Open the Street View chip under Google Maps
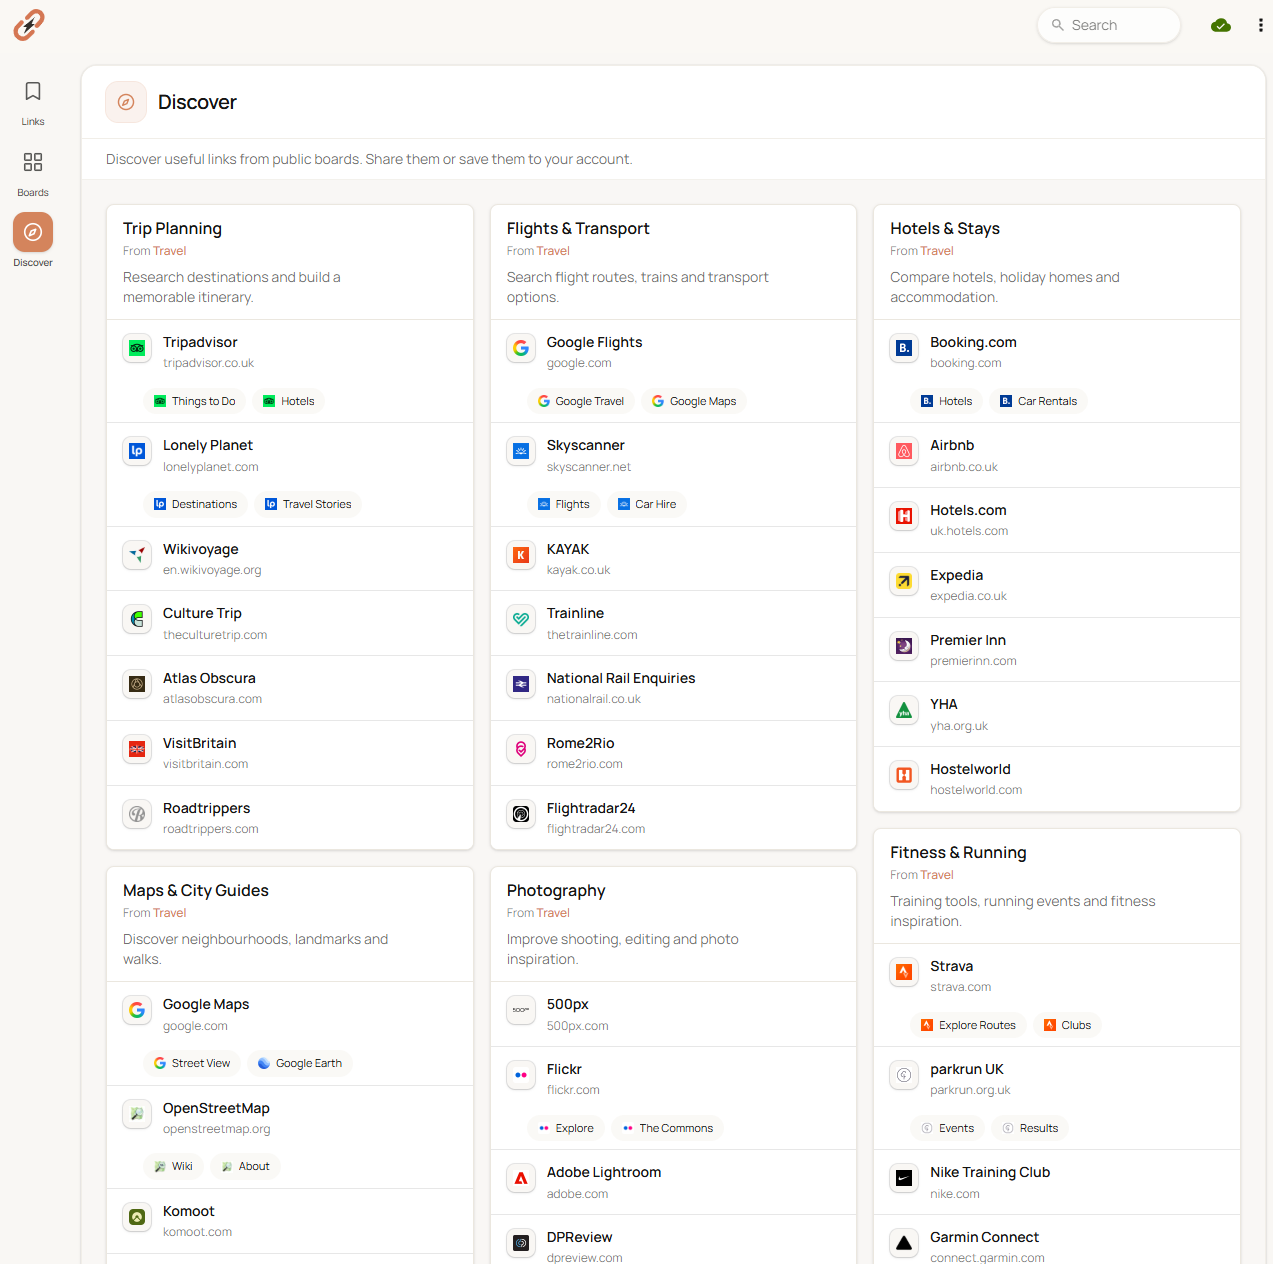This screenshot has height=1264, width=1273. point(192,1063)
